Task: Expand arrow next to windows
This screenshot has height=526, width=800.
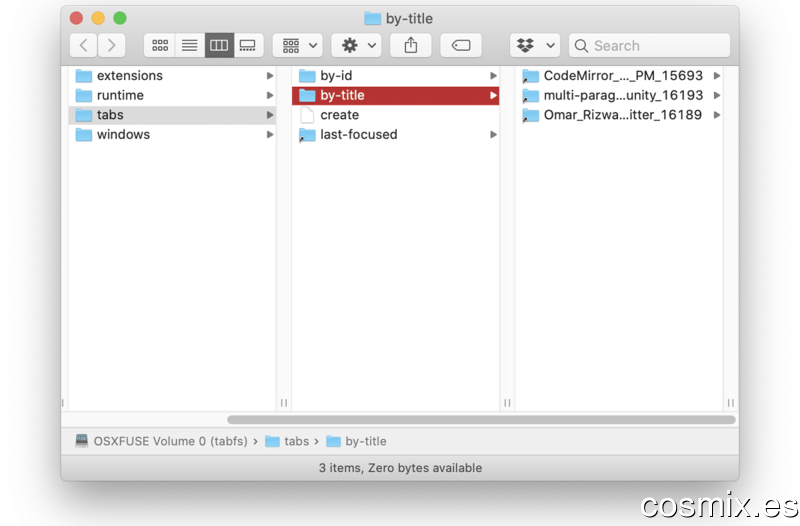Action: coord(270,135)
